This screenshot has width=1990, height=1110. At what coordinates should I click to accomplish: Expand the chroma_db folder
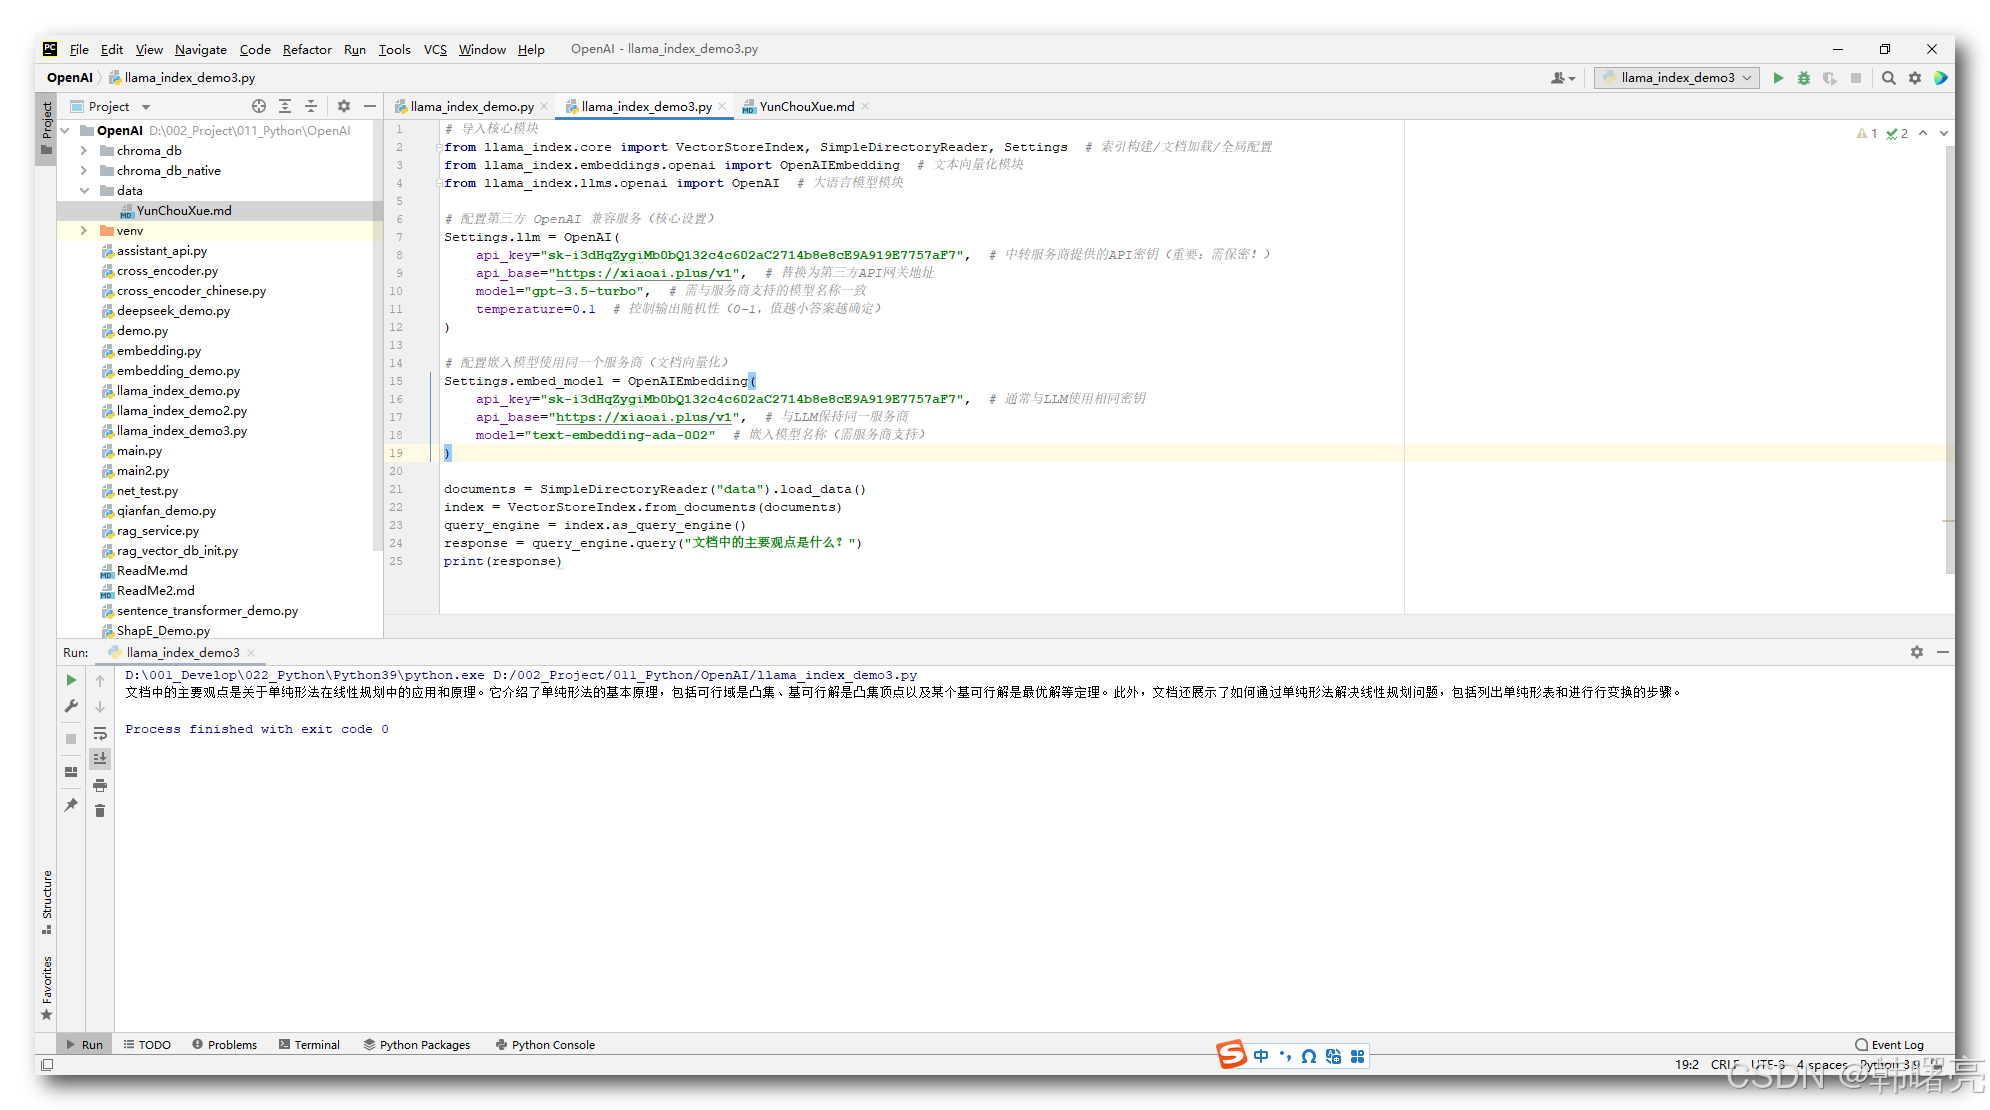pyautogui.click(x=84, y=150)
